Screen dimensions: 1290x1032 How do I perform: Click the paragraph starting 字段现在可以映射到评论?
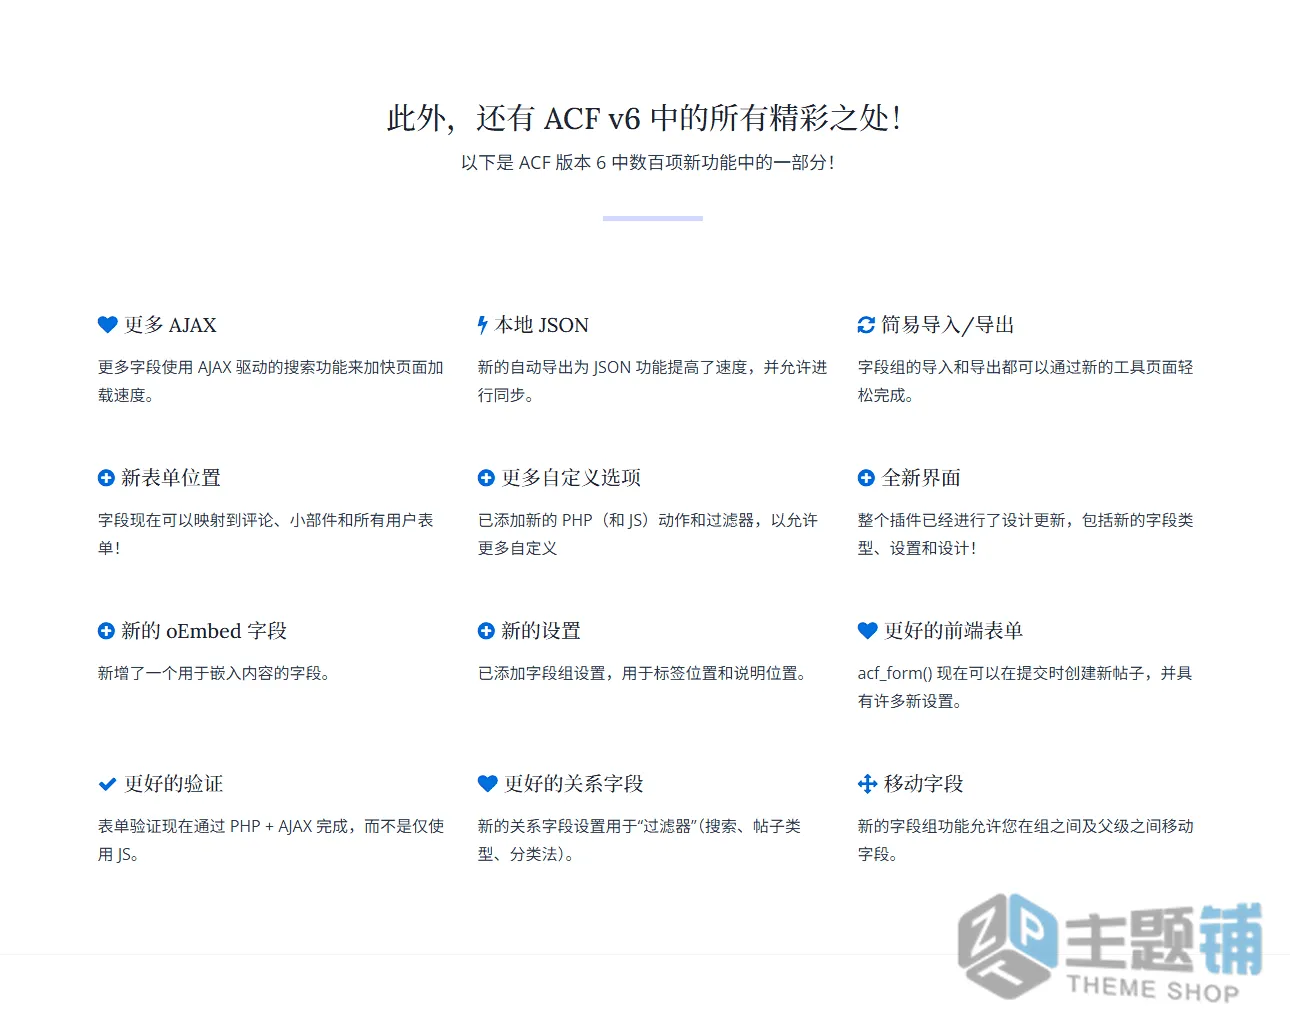(x=266, y=534)
